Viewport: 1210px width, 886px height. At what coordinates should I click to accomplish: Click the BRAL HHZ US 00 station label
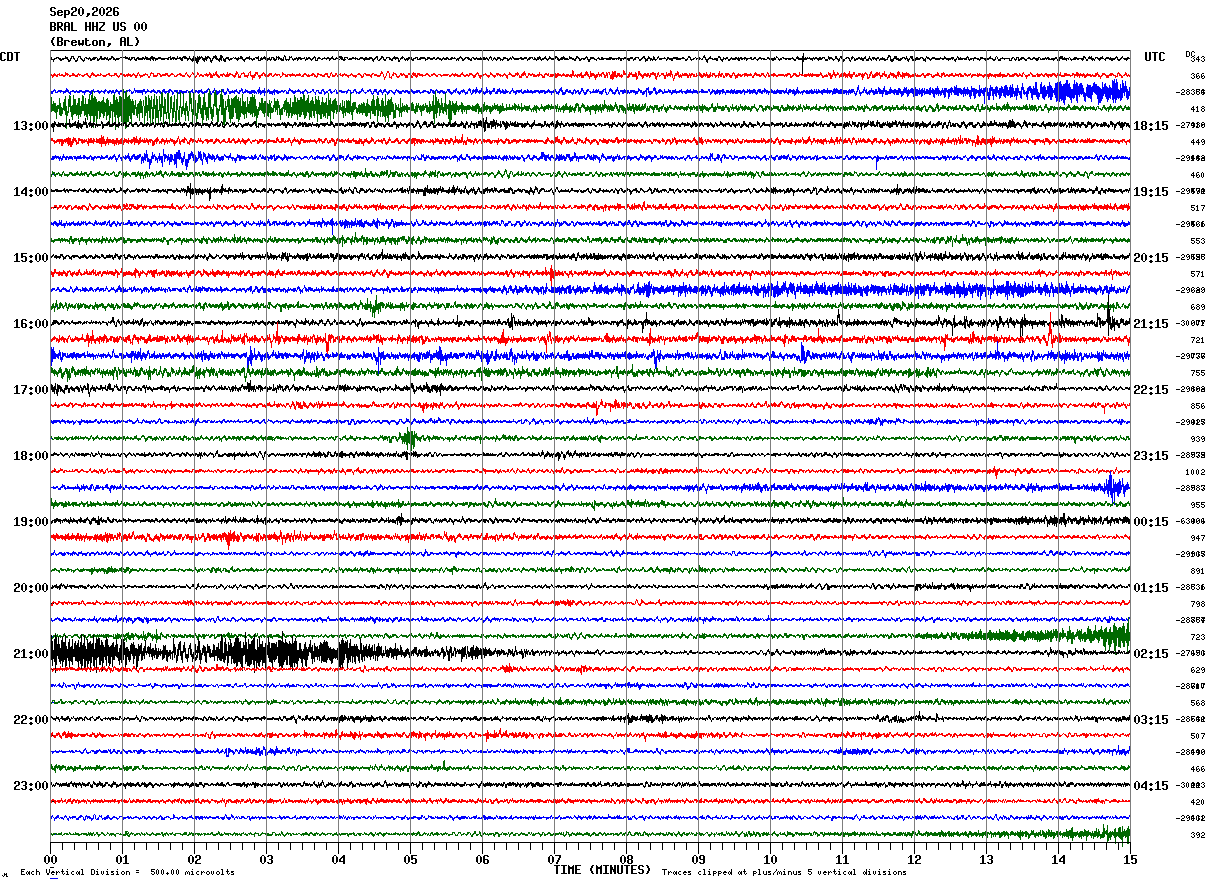(x=98, y=27)
